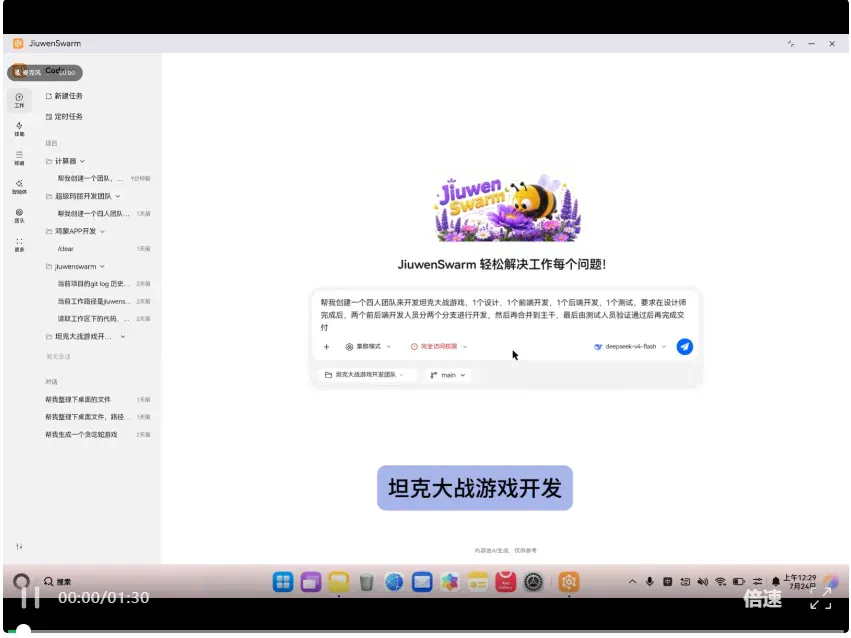Open the yellow notes app in the taskbar
851x638 pixels.
[x=478, y=582]
